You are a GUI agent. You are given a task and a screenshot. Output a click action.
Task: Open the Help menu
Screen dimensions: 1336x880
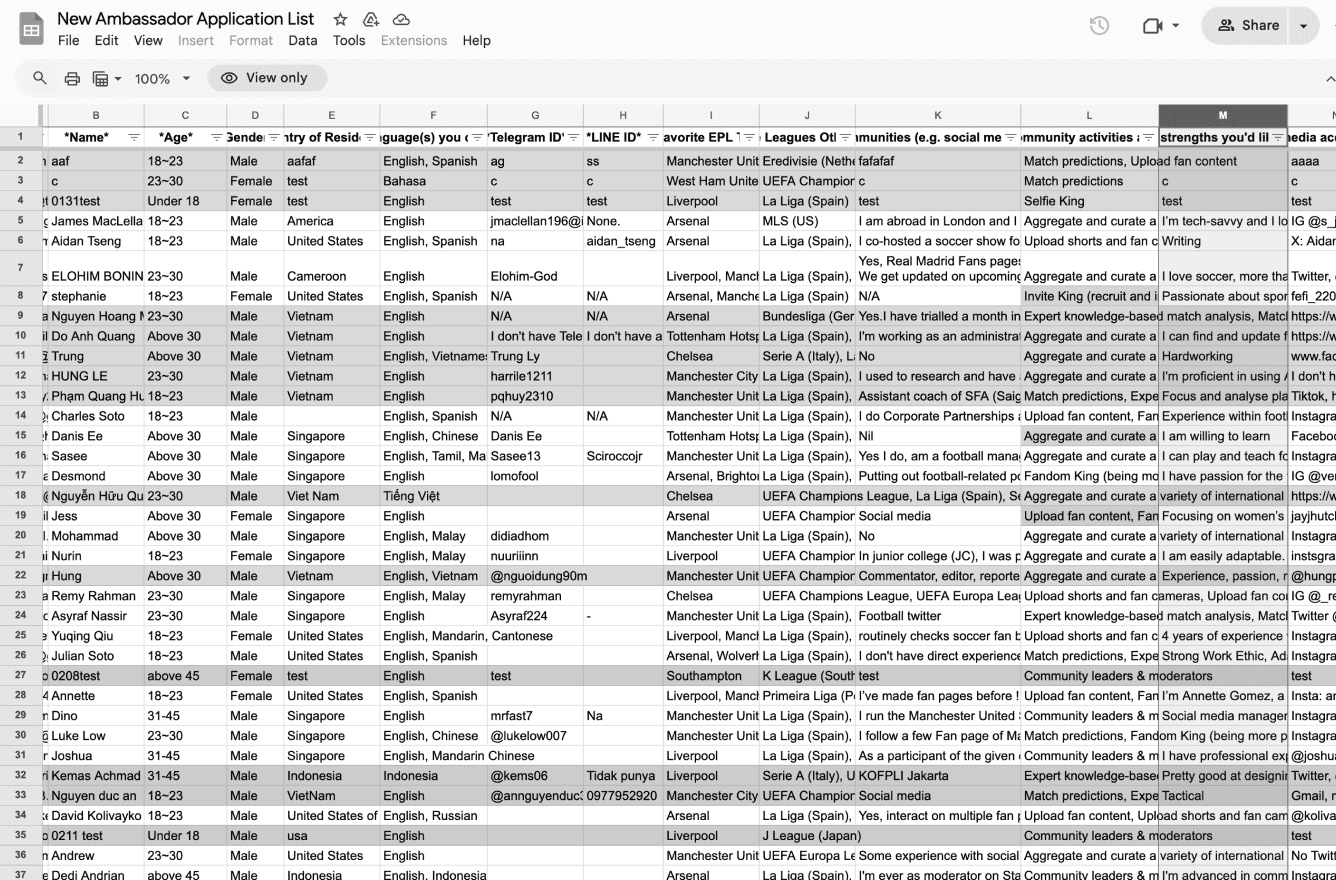pos(477,41)
